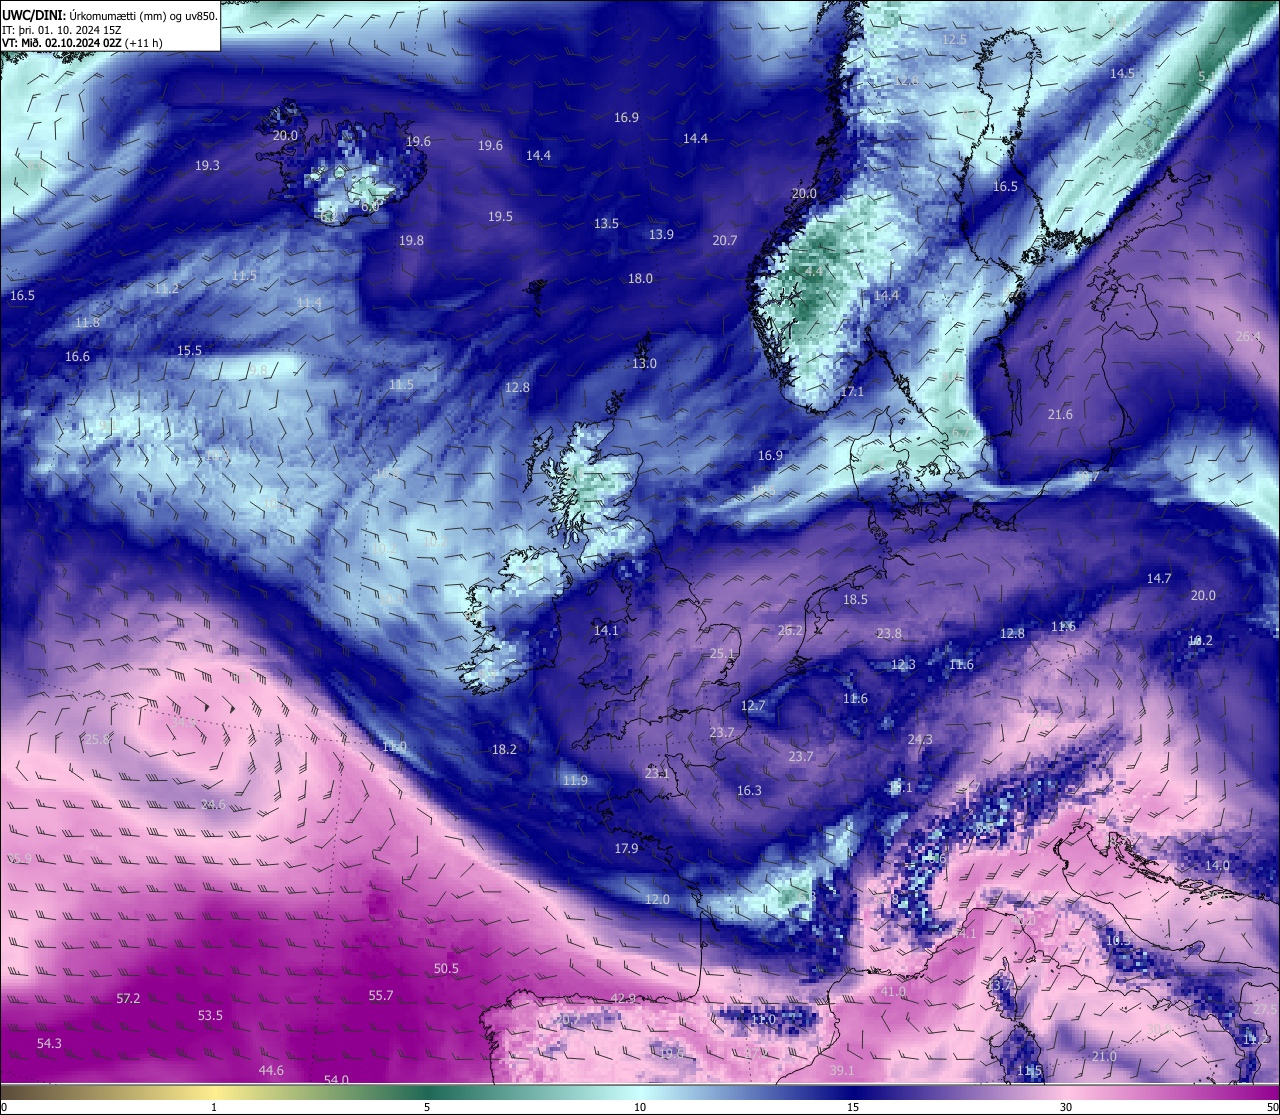The image size is (1280, 1115).
Task: Select the 39.1 value label
Action: 842,1070
